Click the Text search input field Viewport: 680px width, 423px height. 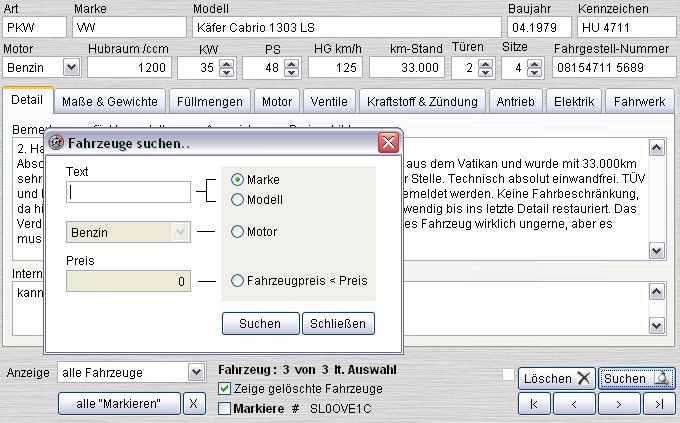click(128, 192)
